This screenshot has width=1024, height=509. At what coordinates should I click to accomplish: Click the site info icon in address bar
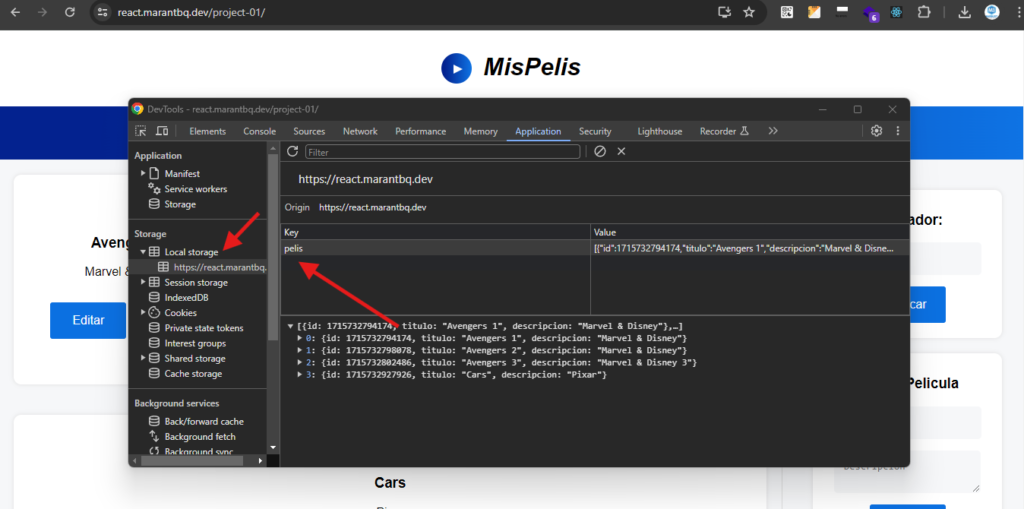101,12
